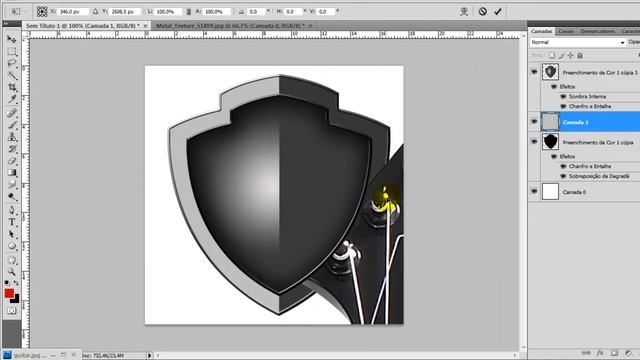The image size is (640, 360).
Task: Select the Lasso tool
Action: coord(12,63)
